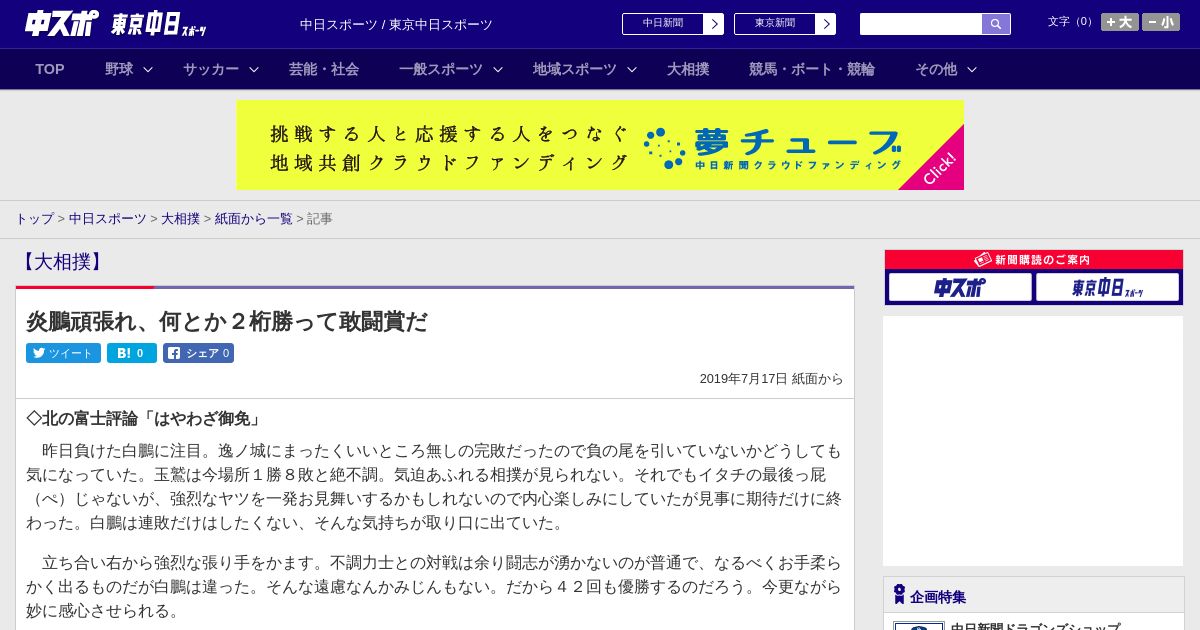Click the 【大相撲】 section heading

tap(62, 262)
